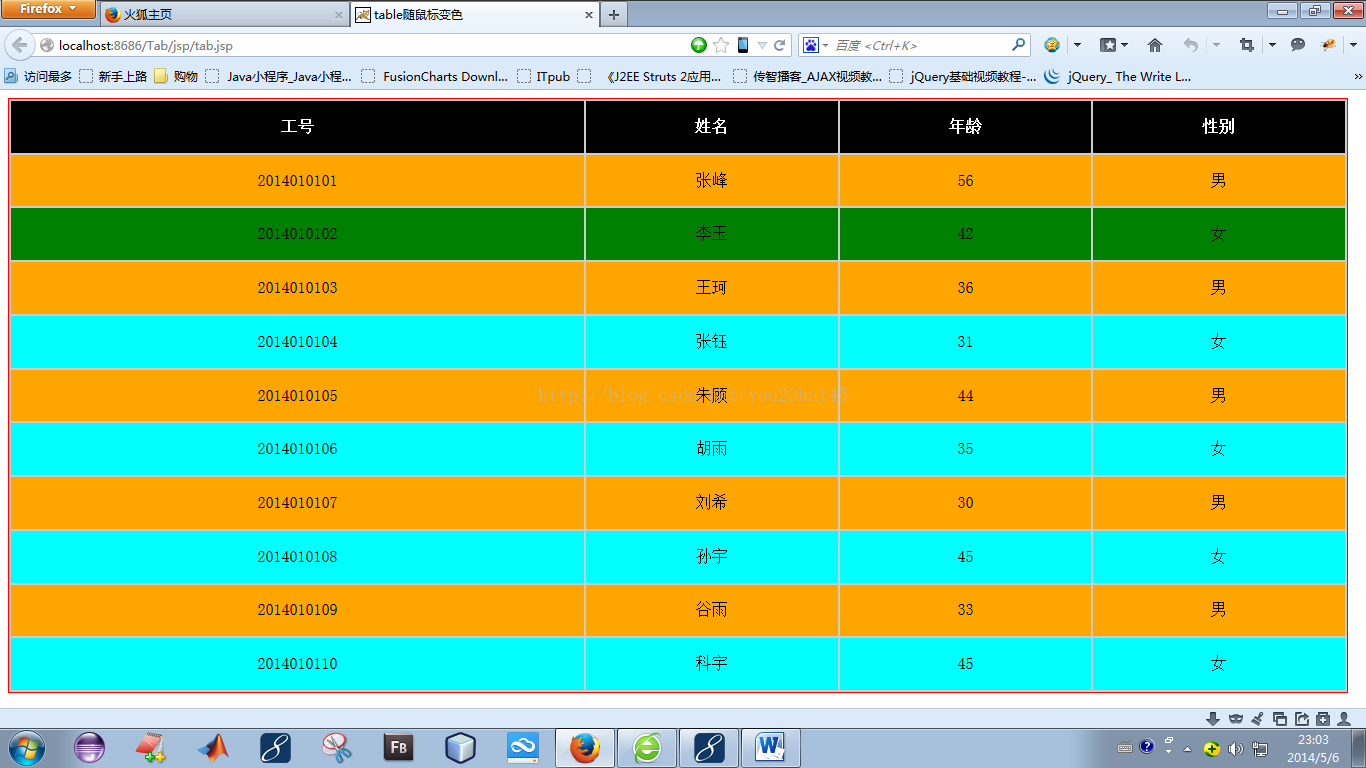This screenshot has width=1366, height=768.
Task: Click cell 2014010102 in the green row
Action: point(297,234)
